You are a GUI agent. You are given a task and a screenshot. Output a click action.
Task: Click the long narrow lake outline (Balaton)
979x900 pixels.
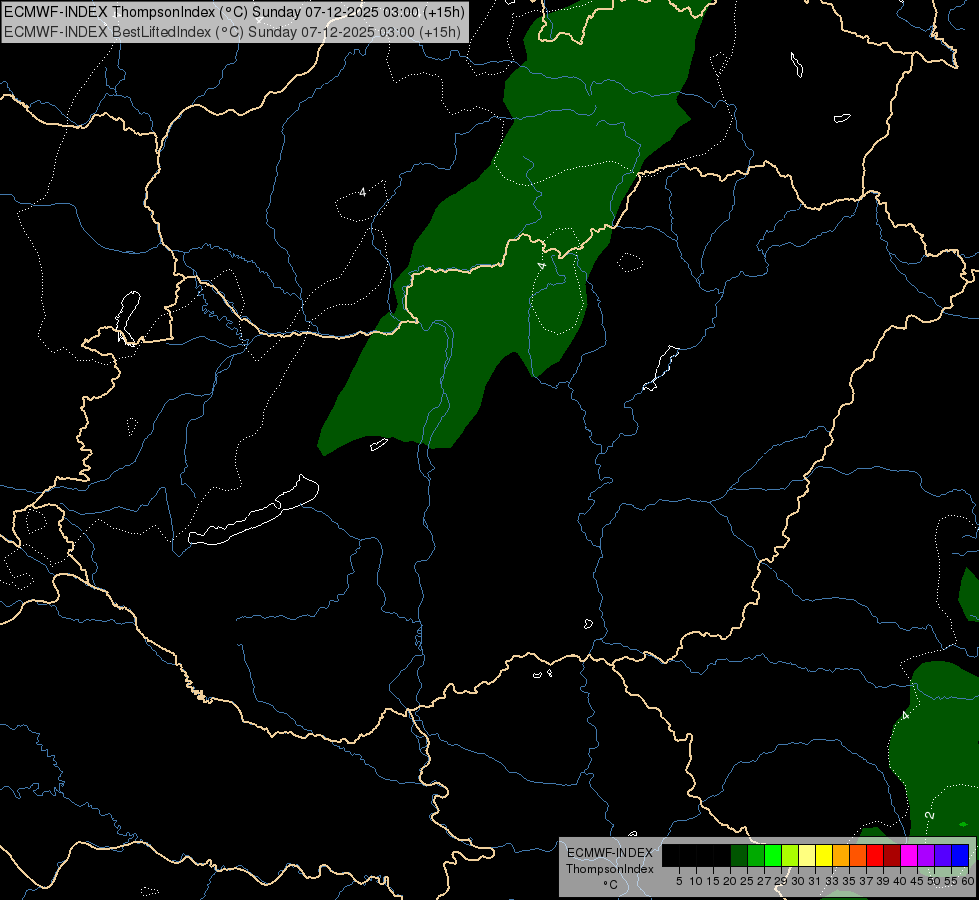click(x=254, y=511)
